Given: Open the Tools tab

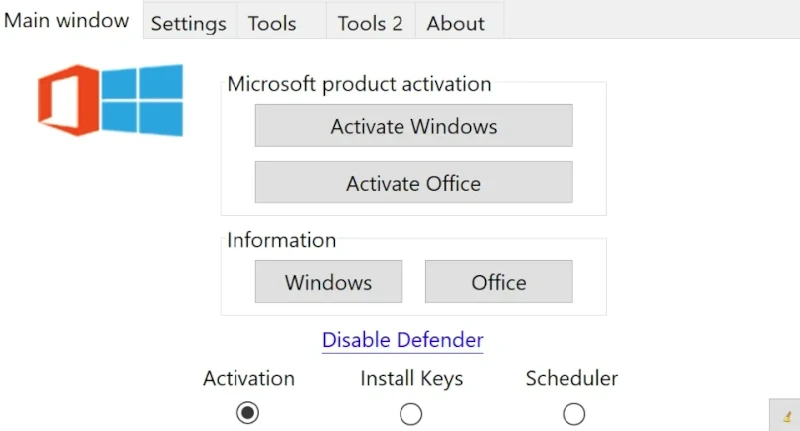Looking at the screenshot, I should click(281, 23).
